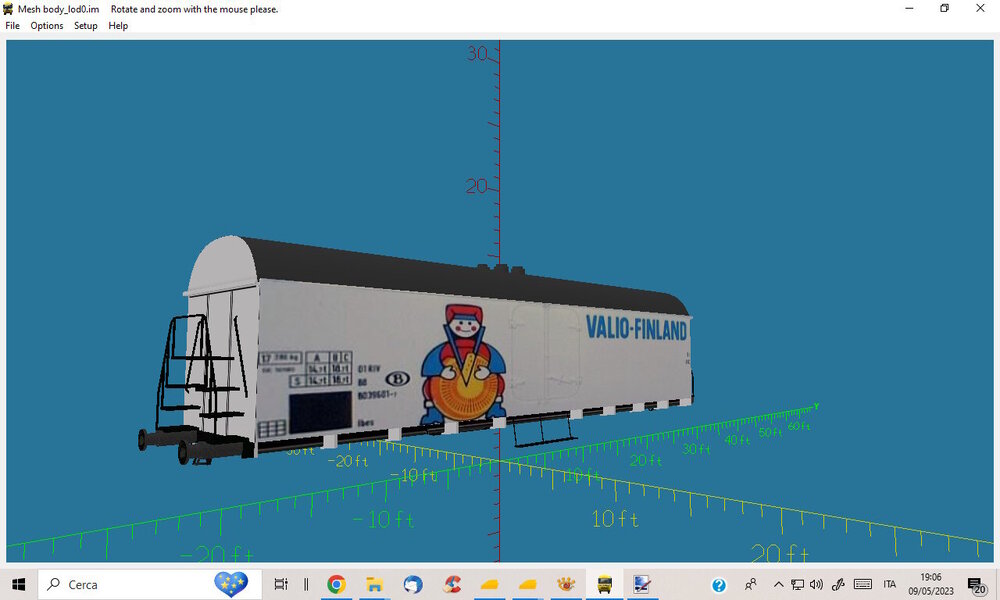Open the clock showing 19:06
1000x600 pixels.
click(x=930, y=584)
